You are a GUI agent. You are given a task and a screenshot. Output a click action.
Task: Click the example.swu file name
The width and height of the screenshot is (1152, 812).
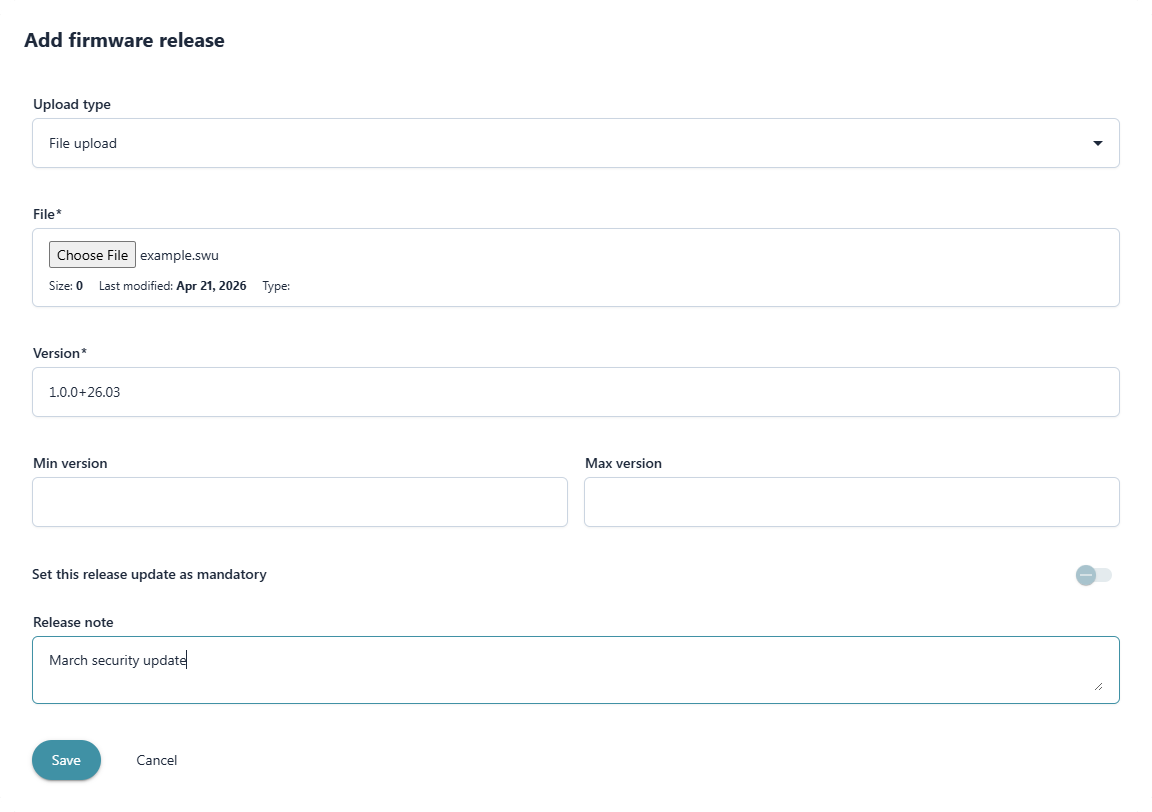click(179, 255)
